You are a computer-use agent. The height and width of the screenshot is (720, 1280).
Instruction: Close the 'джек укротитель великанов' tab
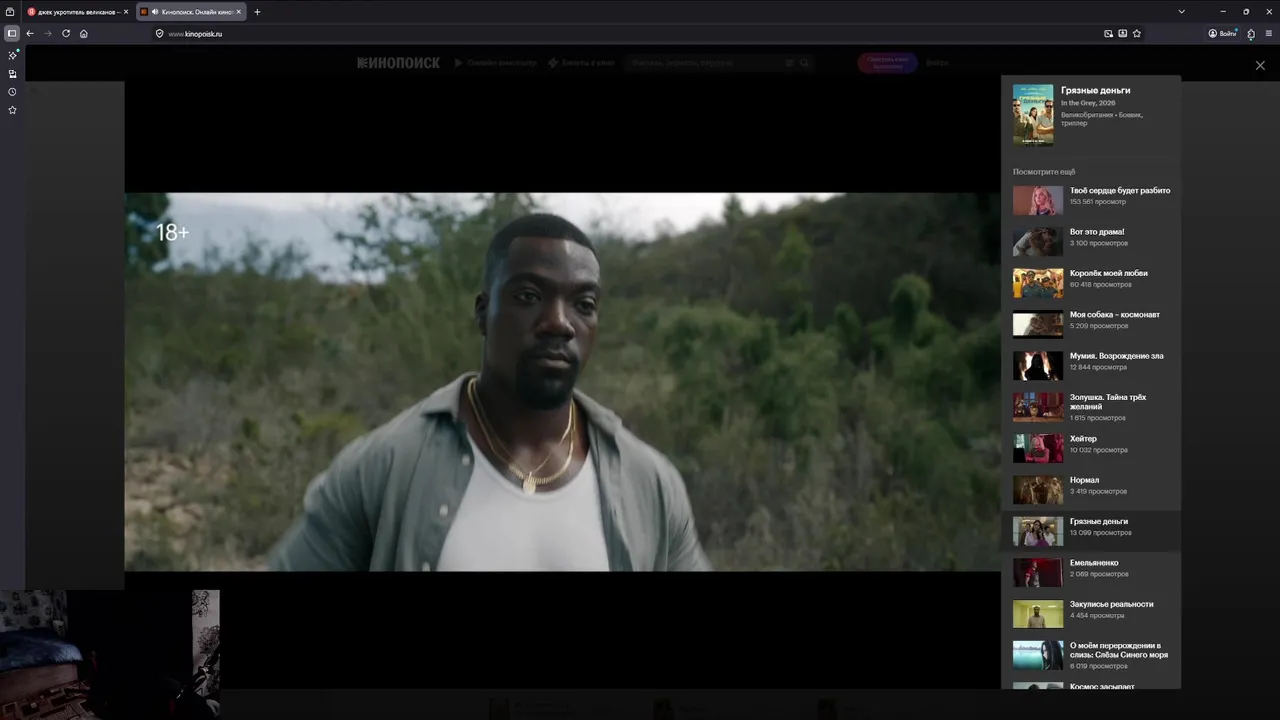click(x=126, y=12)
